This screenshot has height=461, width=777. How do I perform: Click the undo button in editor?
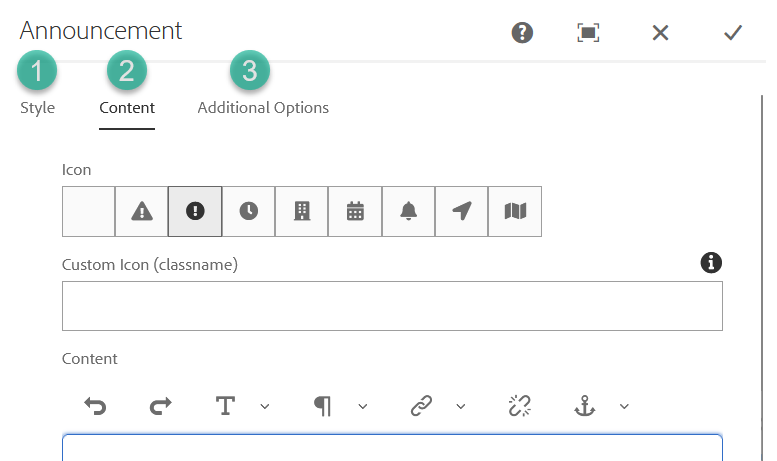pos(96,405)
